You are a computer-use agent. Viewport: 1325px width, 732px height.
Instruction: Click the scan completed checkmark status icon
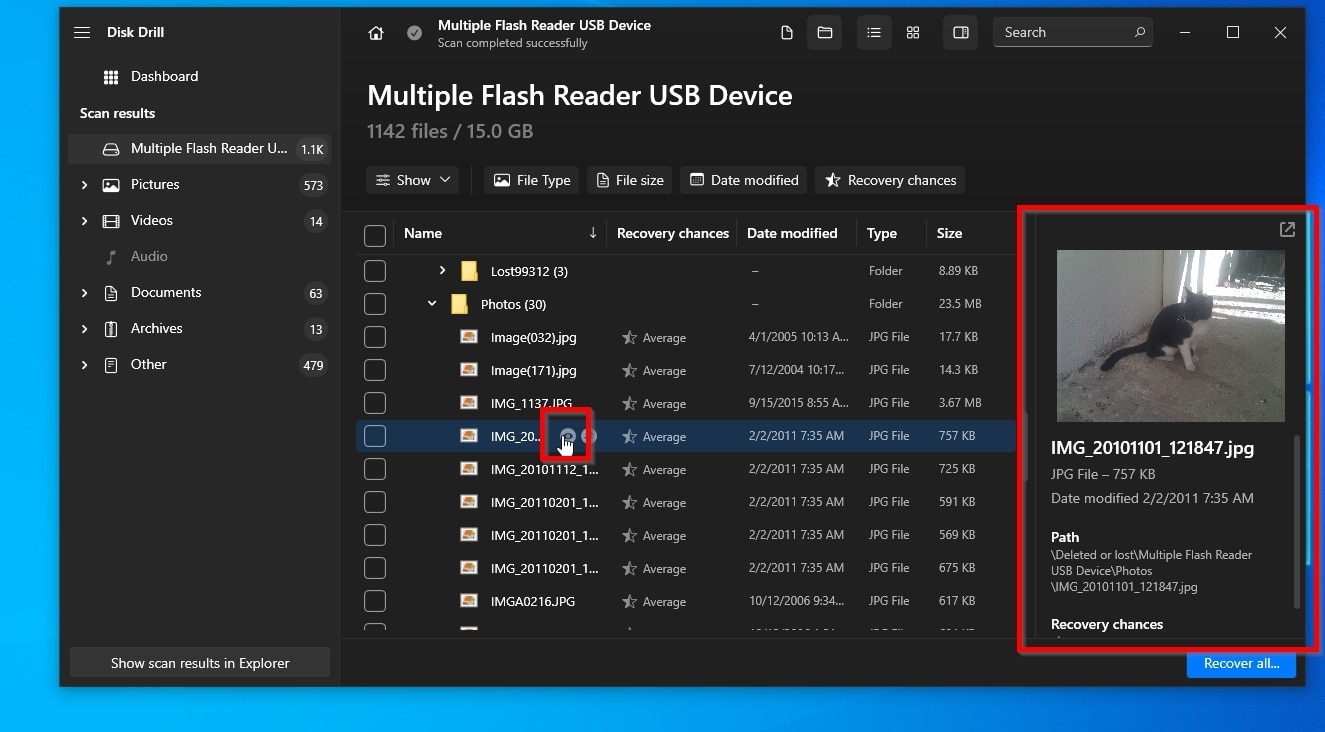pyautogui.click(x=414, y=33)
